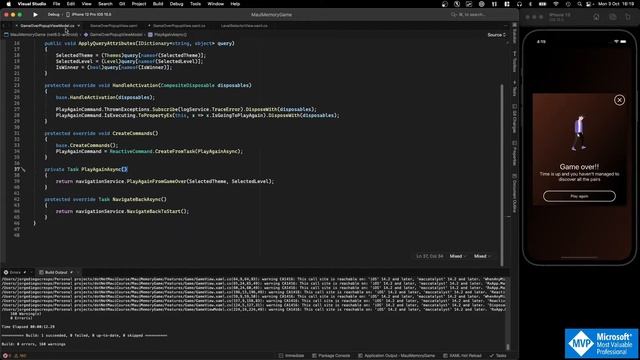Viewport: 640px width, 360px height.
Task: Click the battery icon in the menu bar
Action: pos(542,4)
